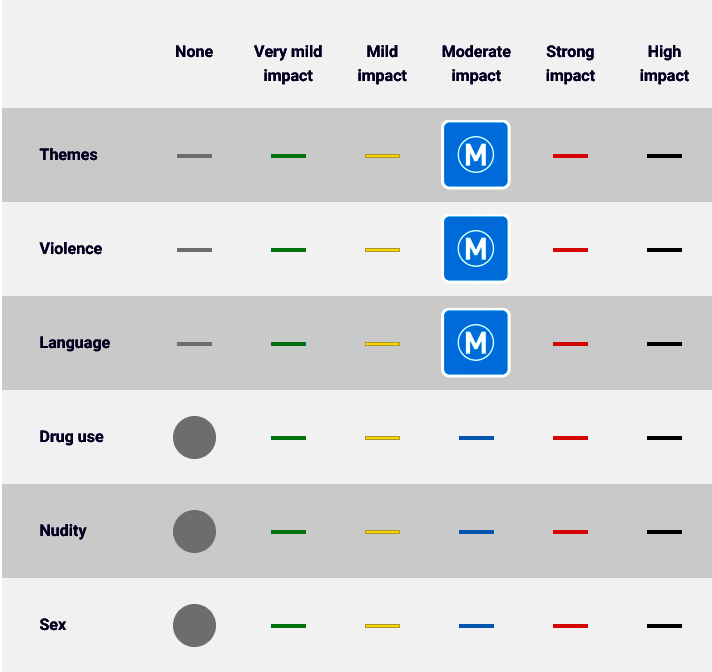Click the Strong impact column header
The width and height of the screenshot is (712, 672).
click(570, 63)
